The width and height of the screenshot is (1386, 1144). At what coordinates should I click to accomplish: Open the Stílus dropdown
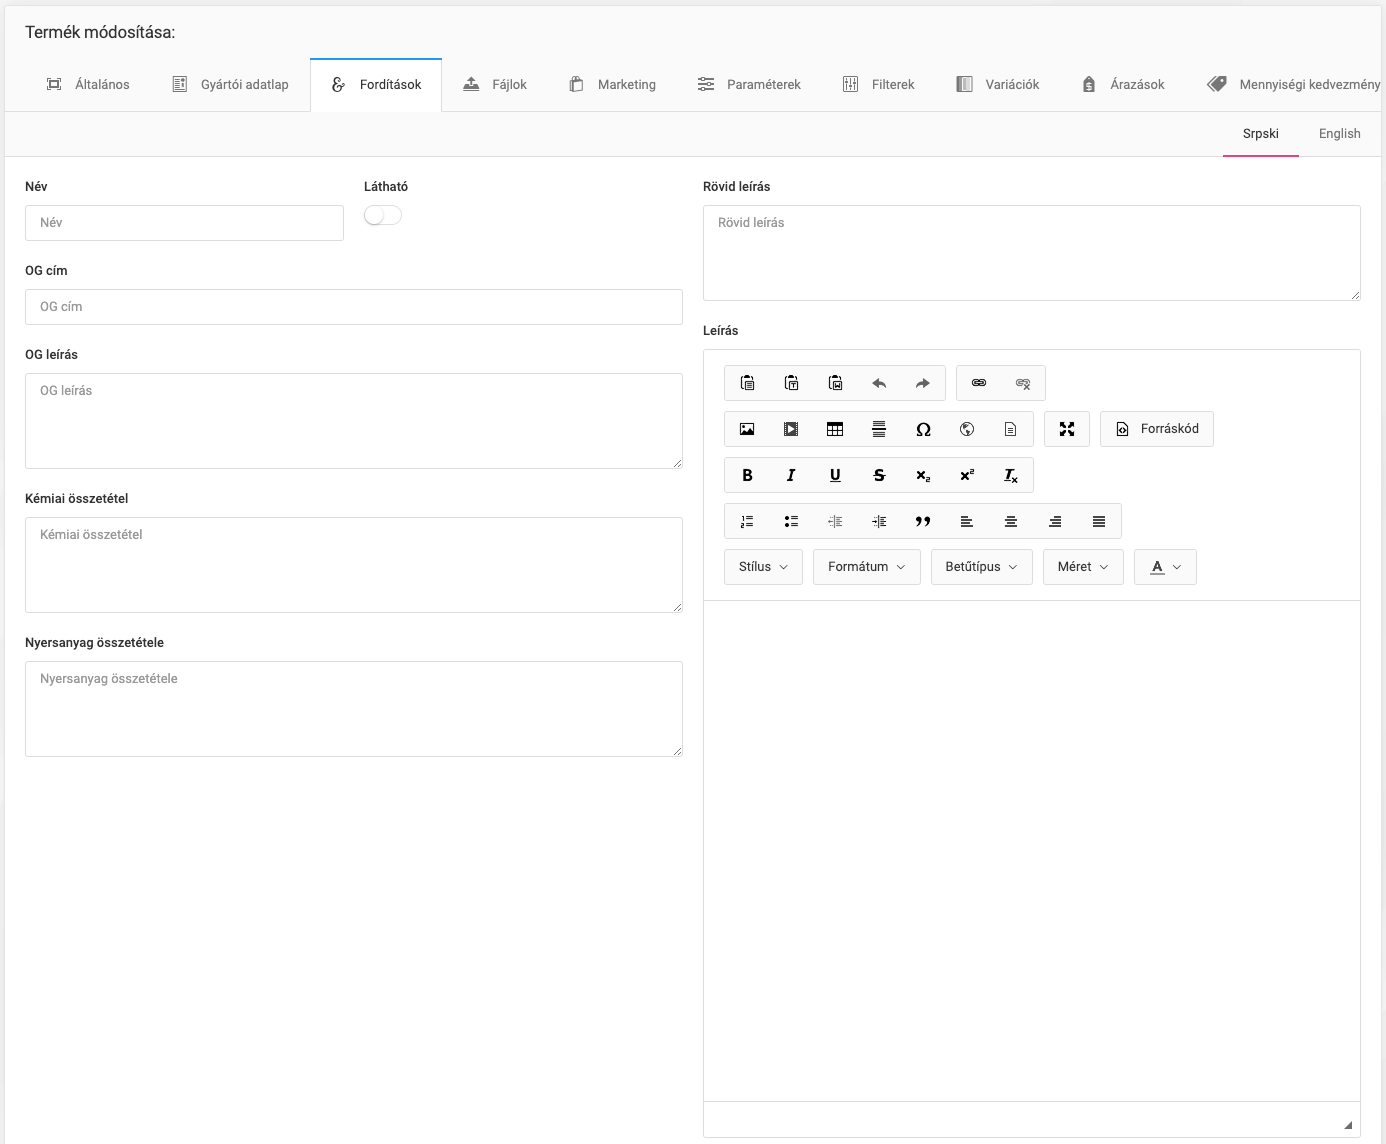[763, 567]
